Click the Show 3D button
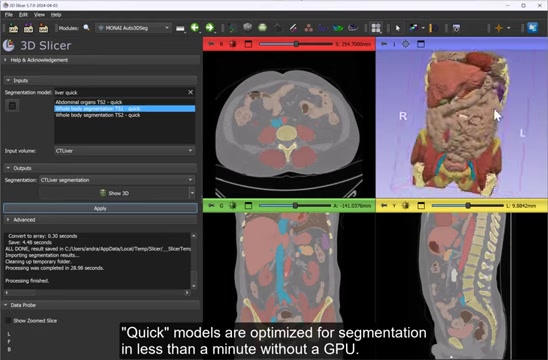 (x=114, y=193)
